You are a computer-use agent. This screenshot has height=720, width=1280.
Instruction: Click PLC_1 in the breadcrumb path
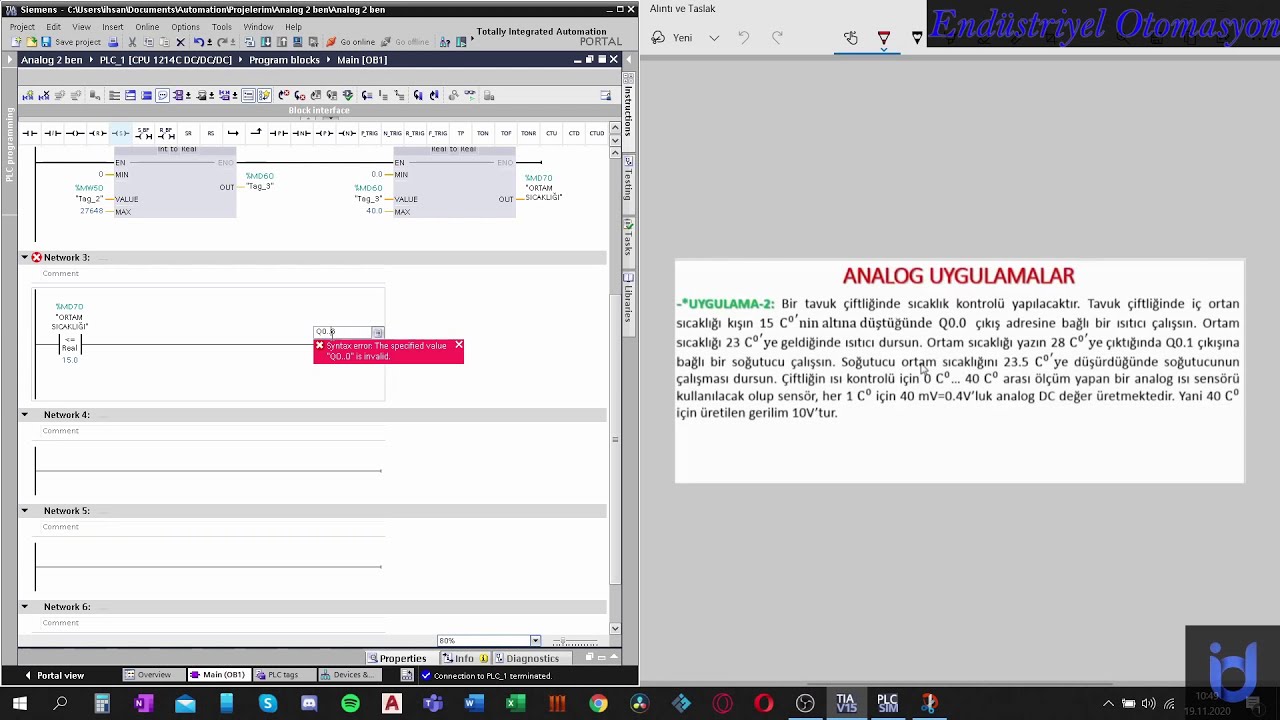coord(165,60)
